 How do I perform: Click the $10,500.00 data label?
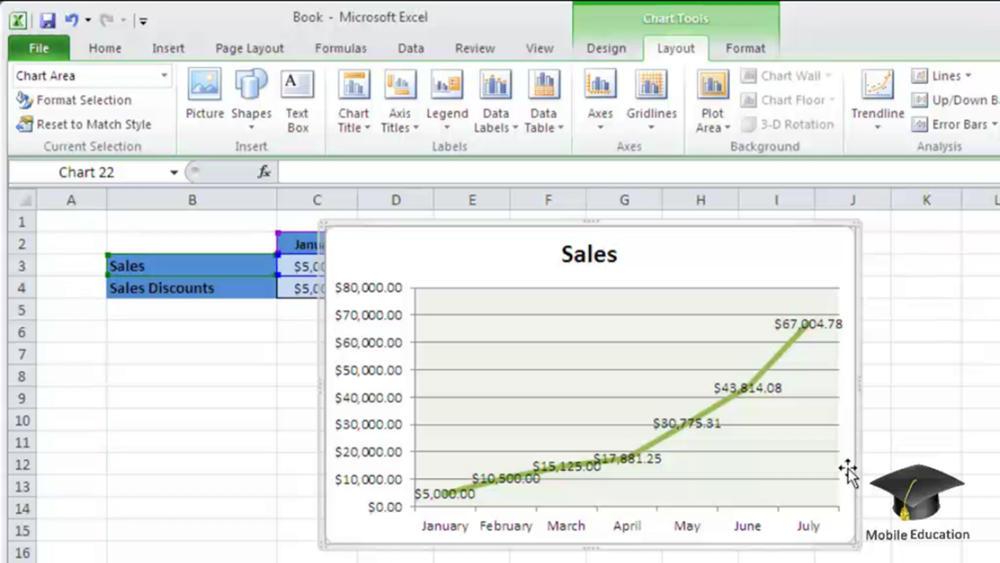pos(506,478)
